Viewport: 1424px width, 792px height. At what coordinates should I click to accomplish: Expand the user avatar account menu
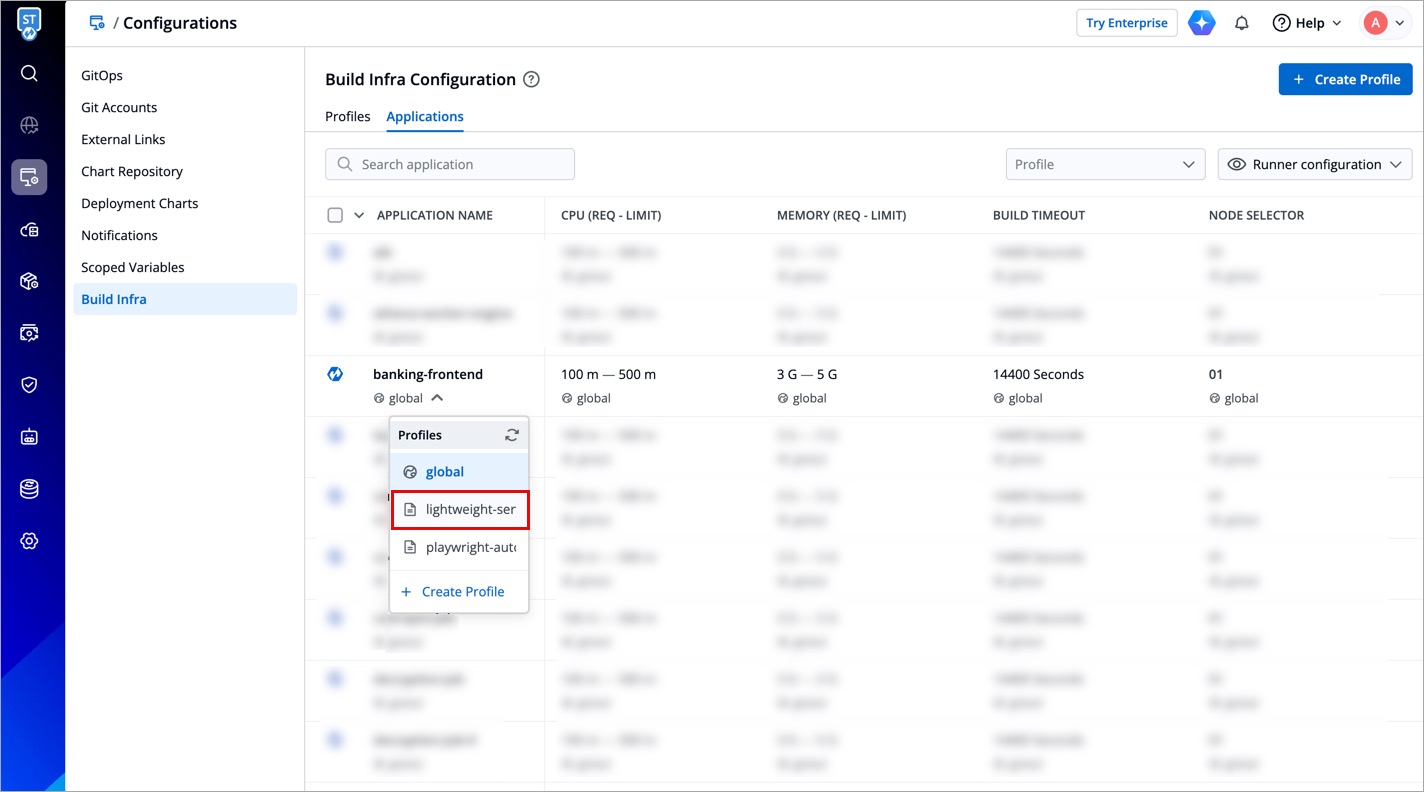pyautogui.click(x=1385, y=23)
